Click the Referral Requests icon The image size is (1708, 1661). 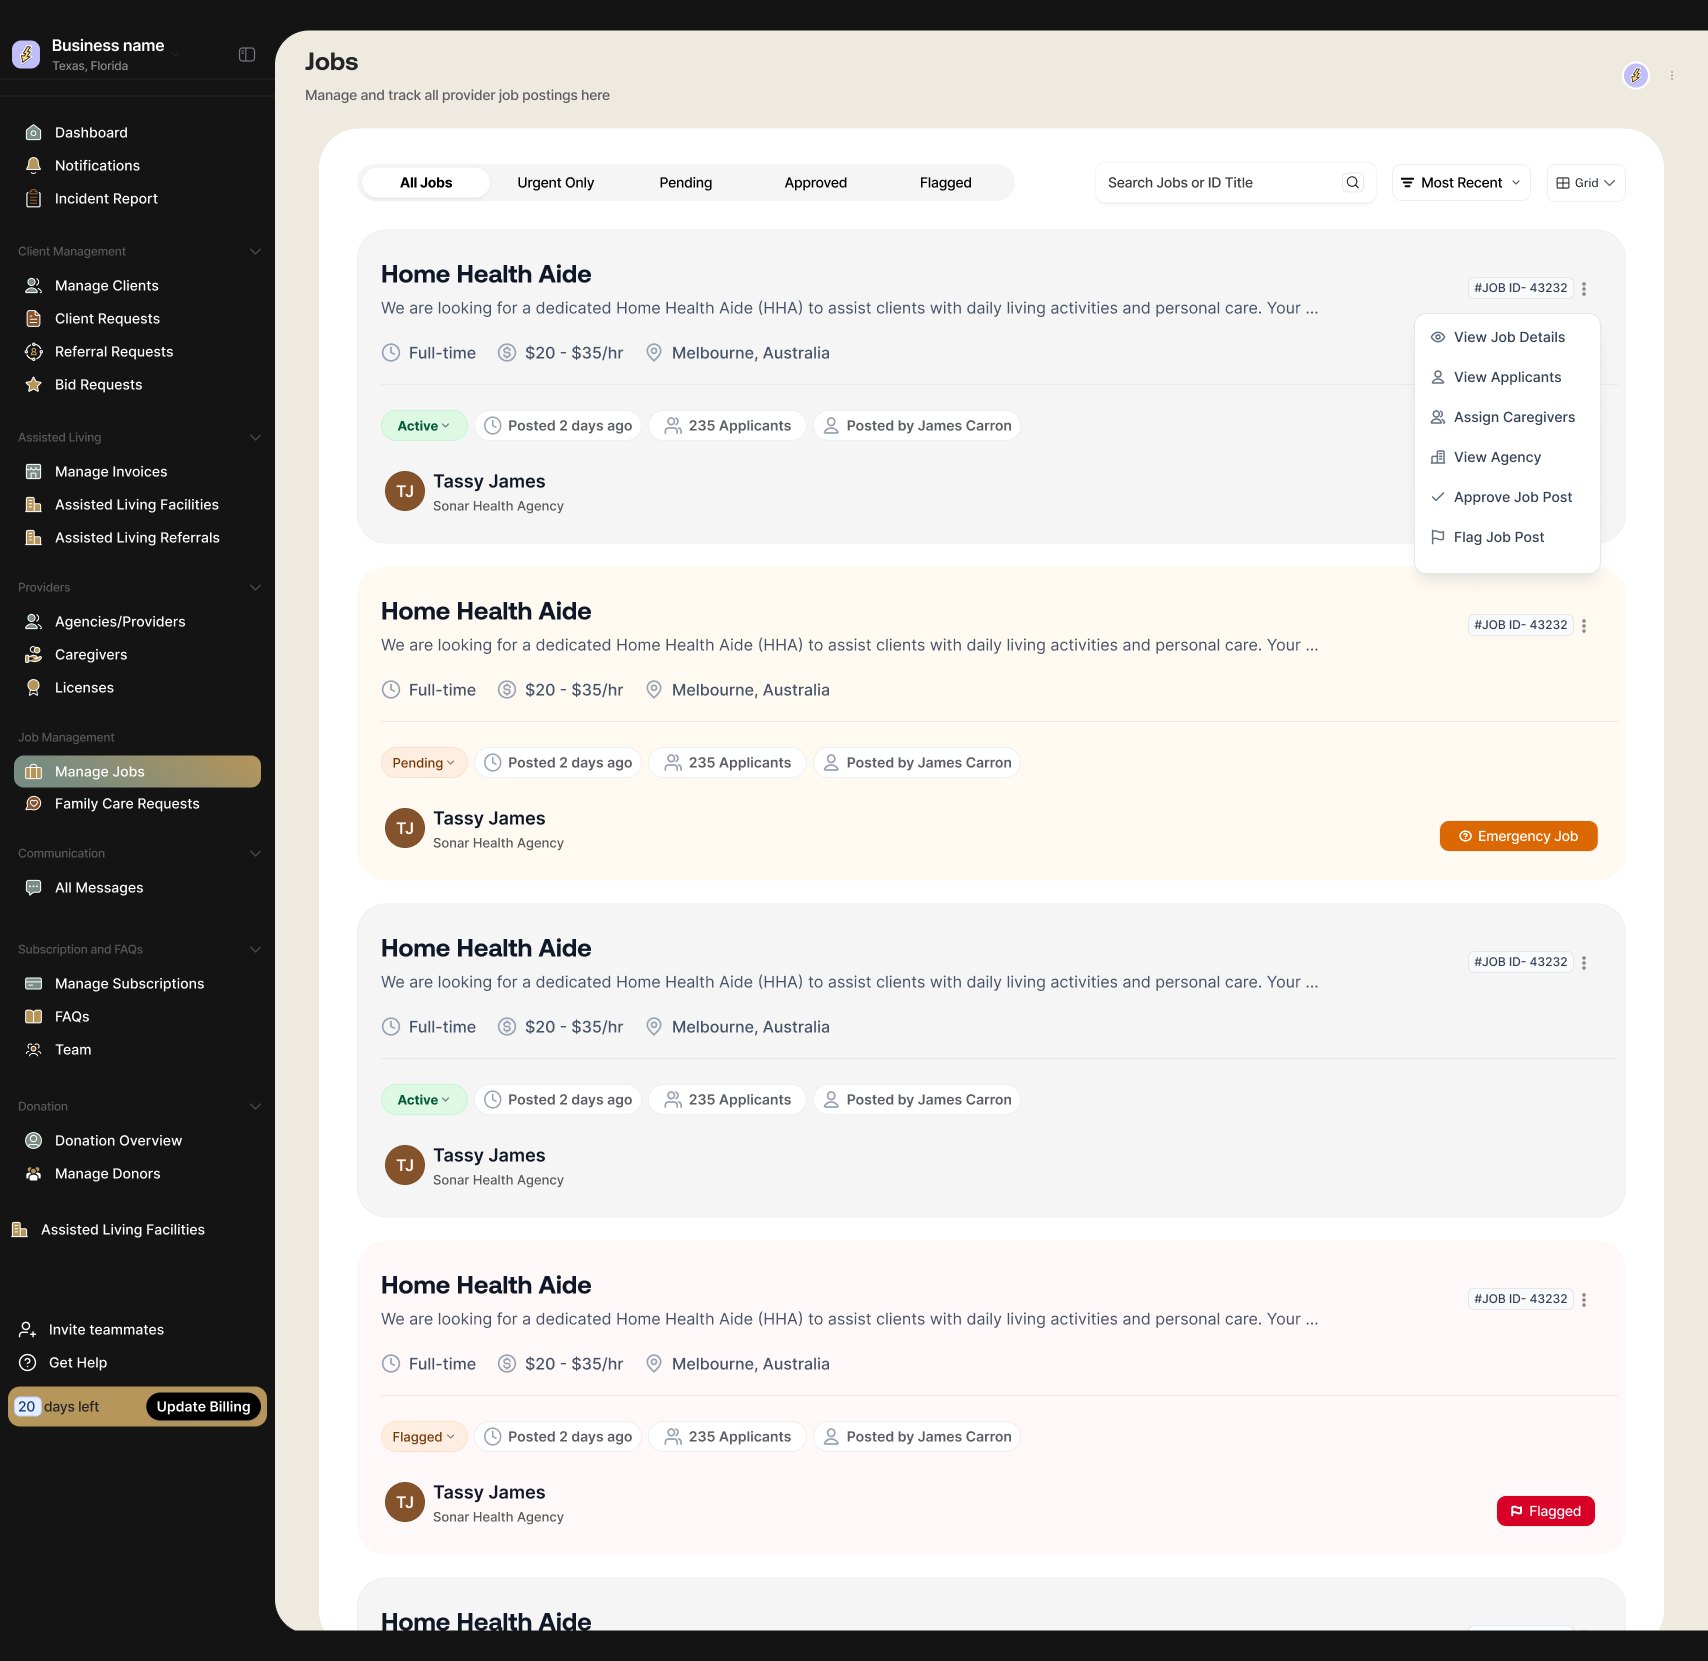(33, 352)
